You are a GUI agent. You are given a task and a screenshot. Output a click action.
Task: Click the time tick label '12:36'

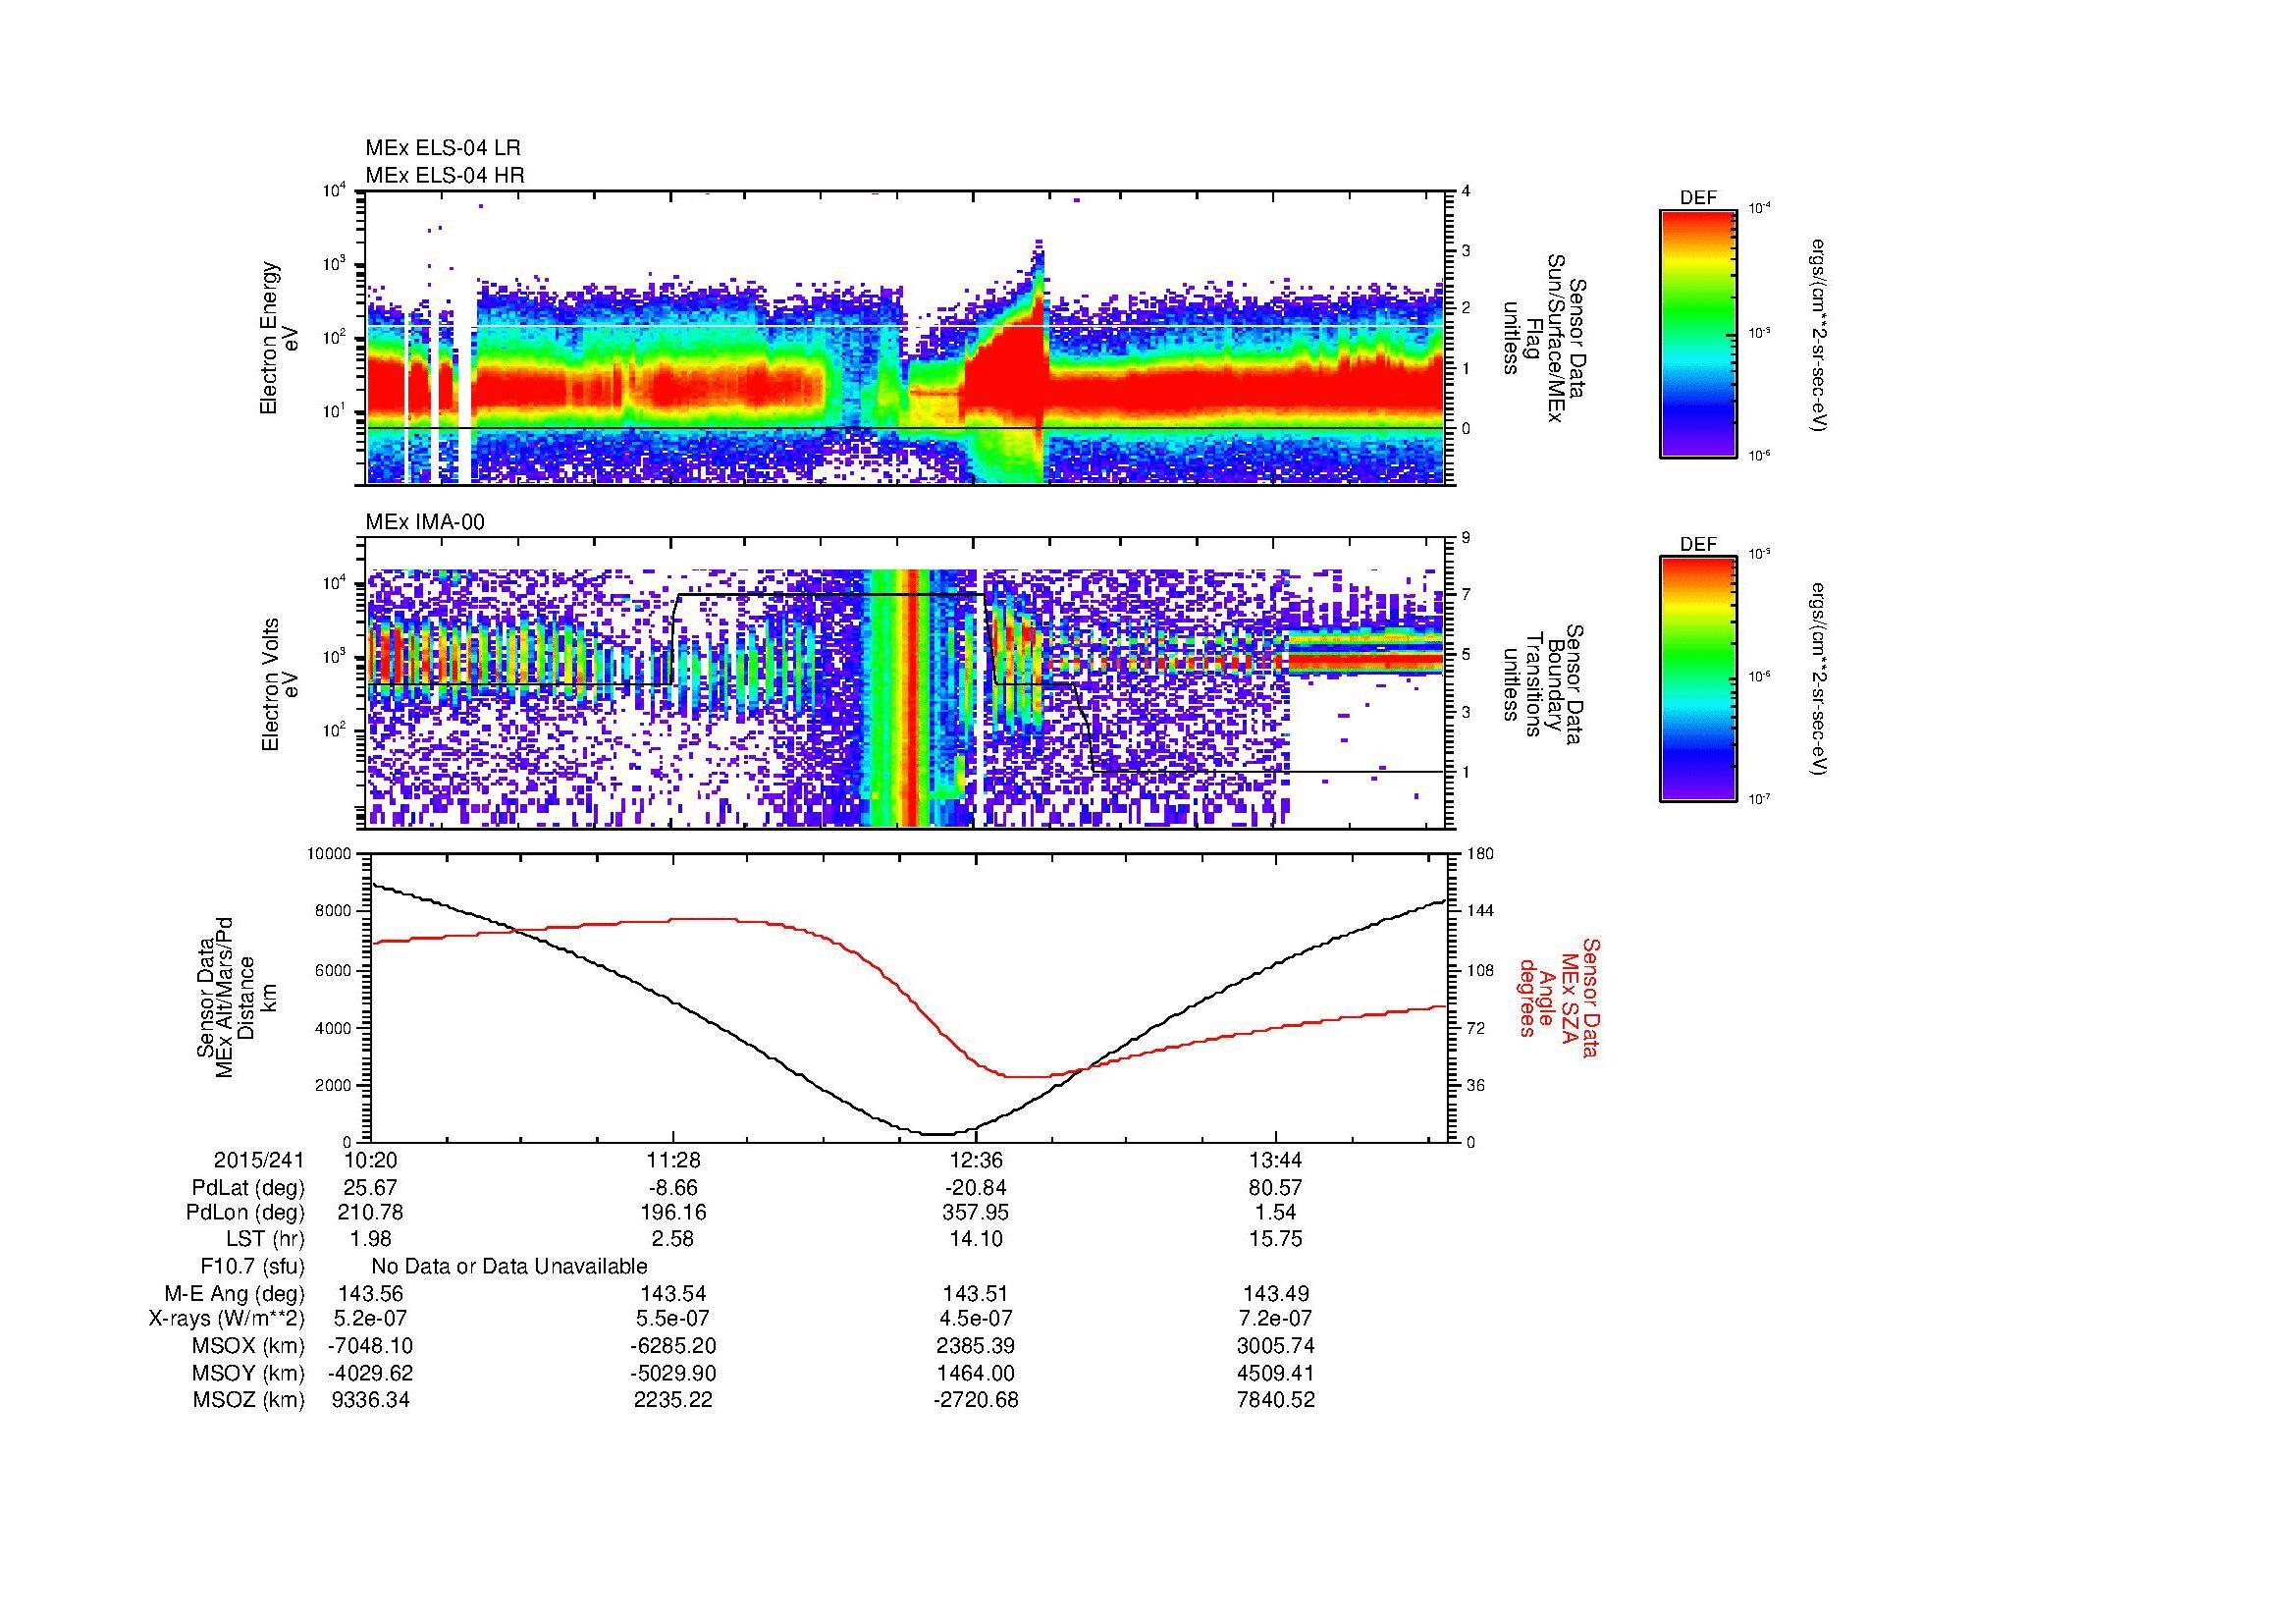[976, 1160]
